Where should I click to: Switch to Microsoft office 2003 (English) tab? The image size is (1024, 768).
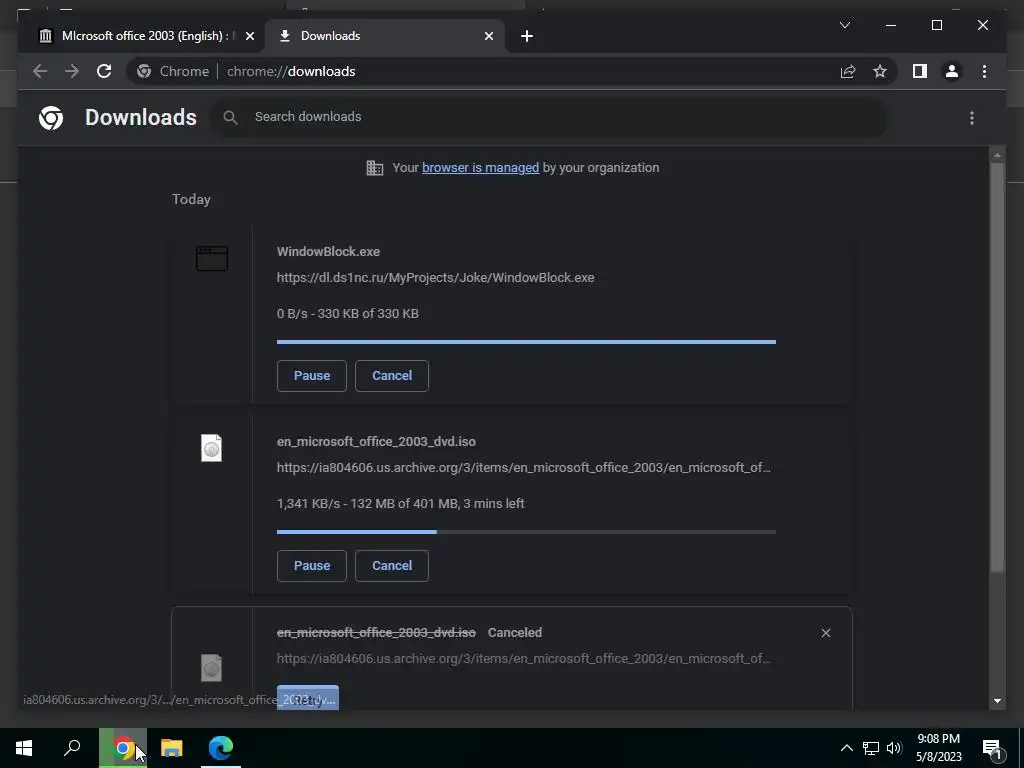(x=140, y=36)
